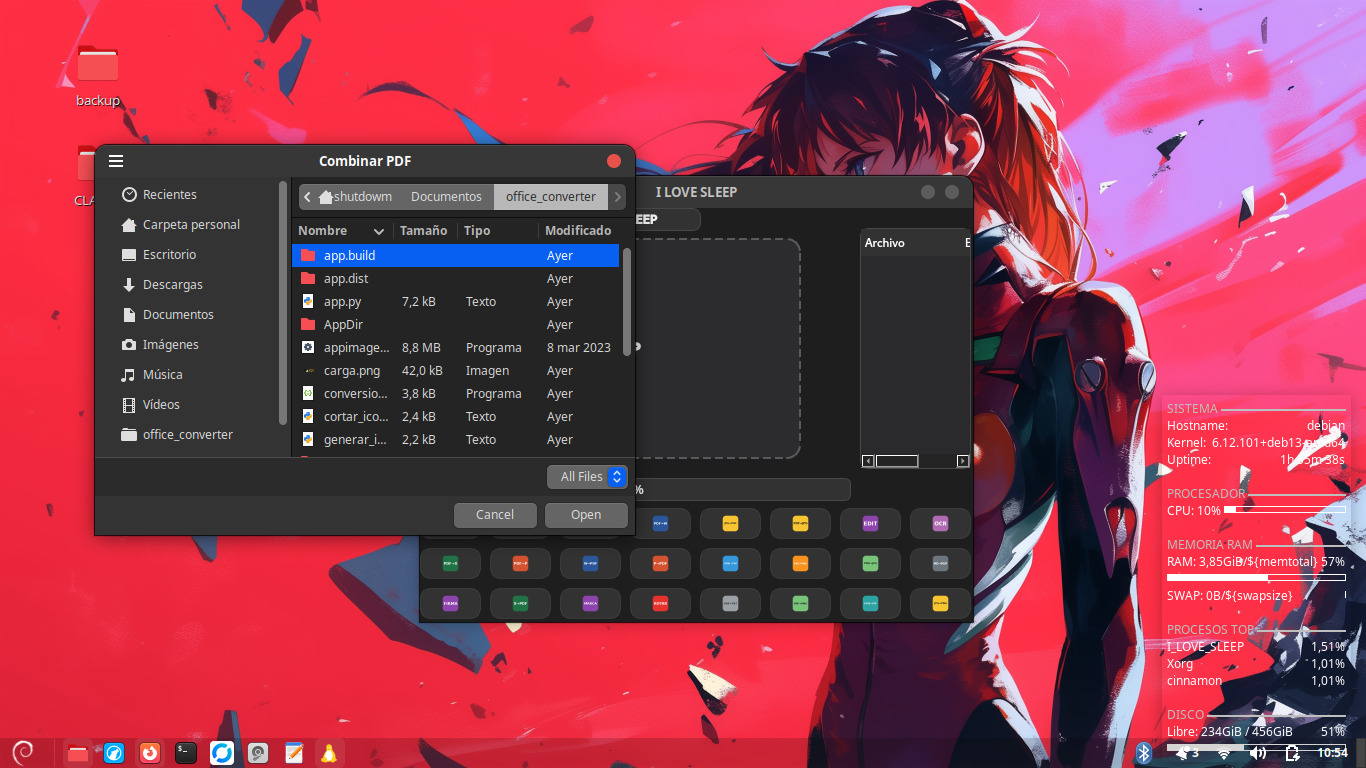Show notifications from the bell tray icon
This screenshot has width=1366, height=768.
[1186, 753]
